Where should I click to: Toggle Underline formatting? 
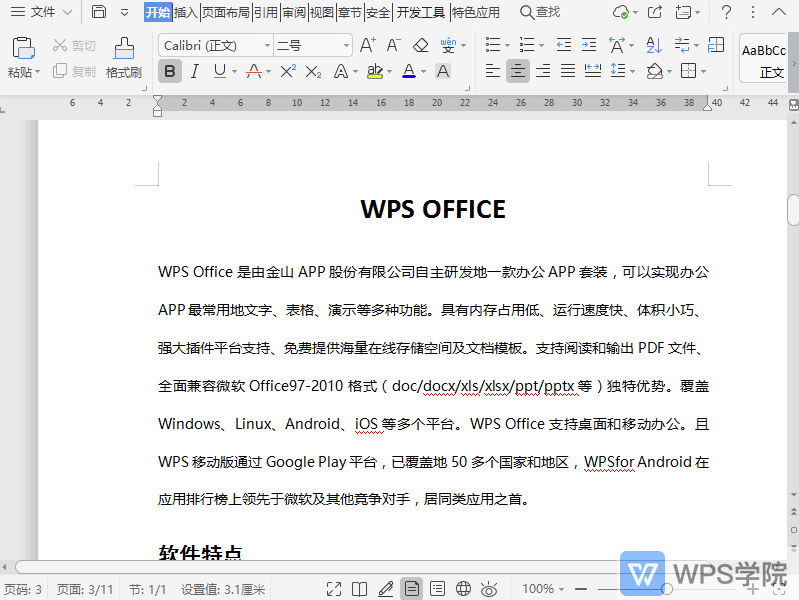click(x=220, y=71)
